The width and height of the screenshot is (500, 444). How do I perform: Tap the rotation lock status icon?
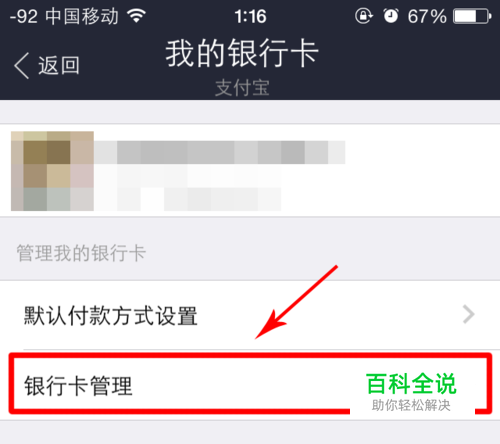(x=364, y=16)
